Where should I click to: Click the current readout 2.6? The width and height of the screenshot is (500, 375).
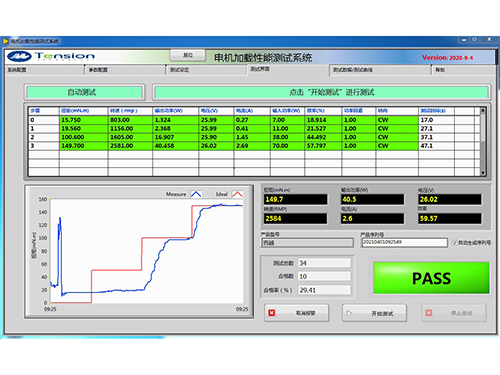coord(372,218)
